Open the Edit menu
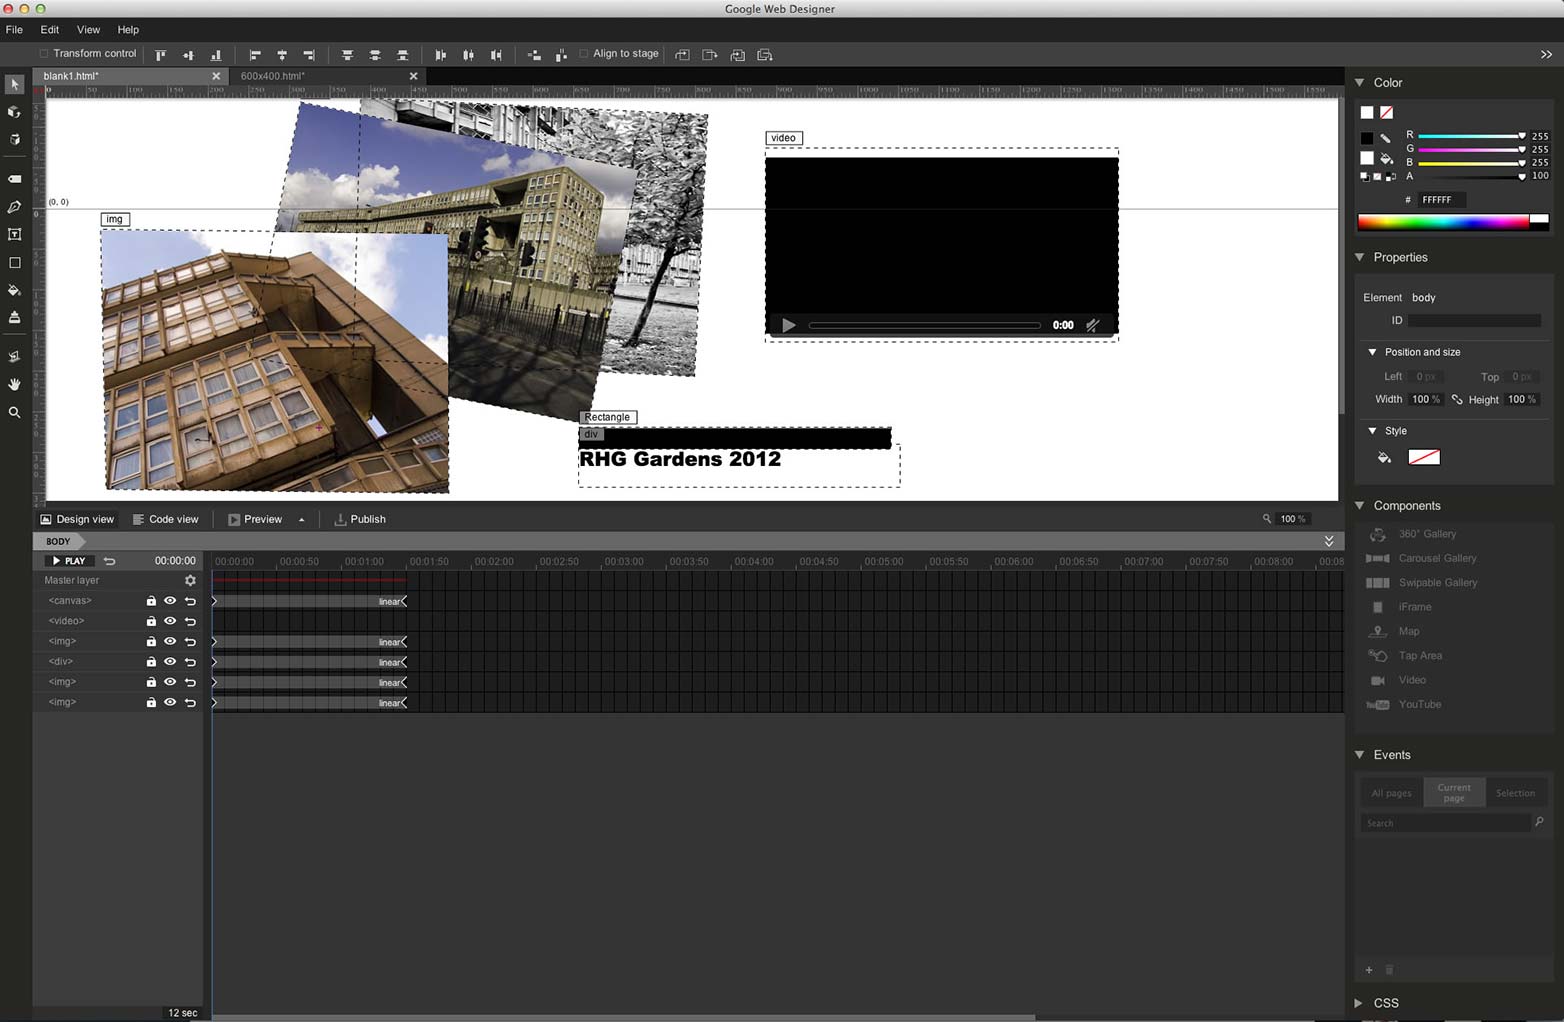 tap(49, 30)
